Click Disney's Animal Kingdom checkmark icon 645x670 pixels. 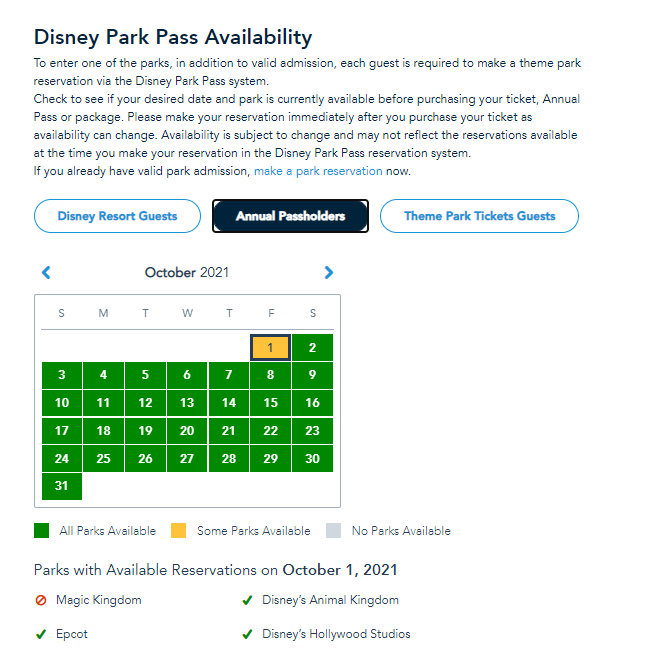[x=247, y=601]
